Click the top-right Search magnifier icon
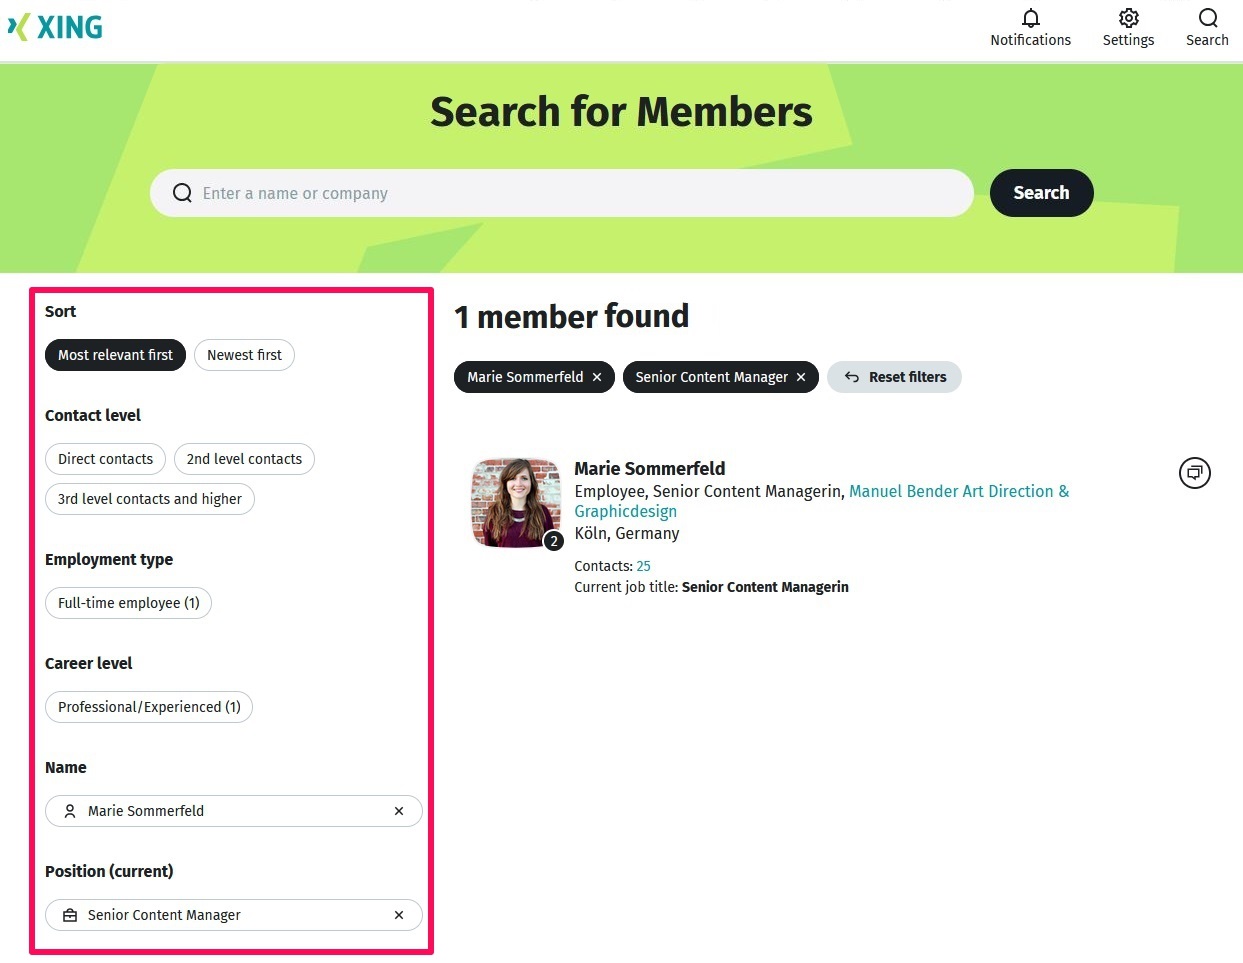This screenshot has width=1243, height=963. pos(1207,18)
